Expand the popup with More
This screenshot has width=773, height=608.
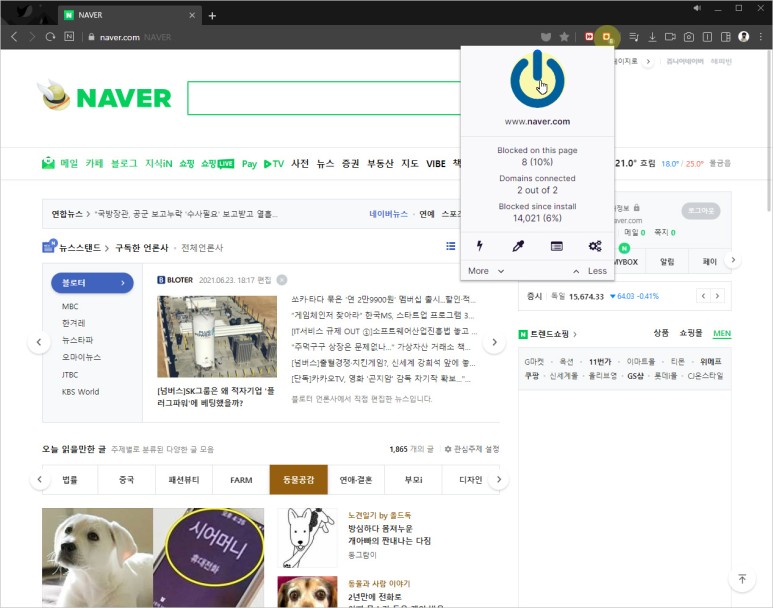(486, 271)
